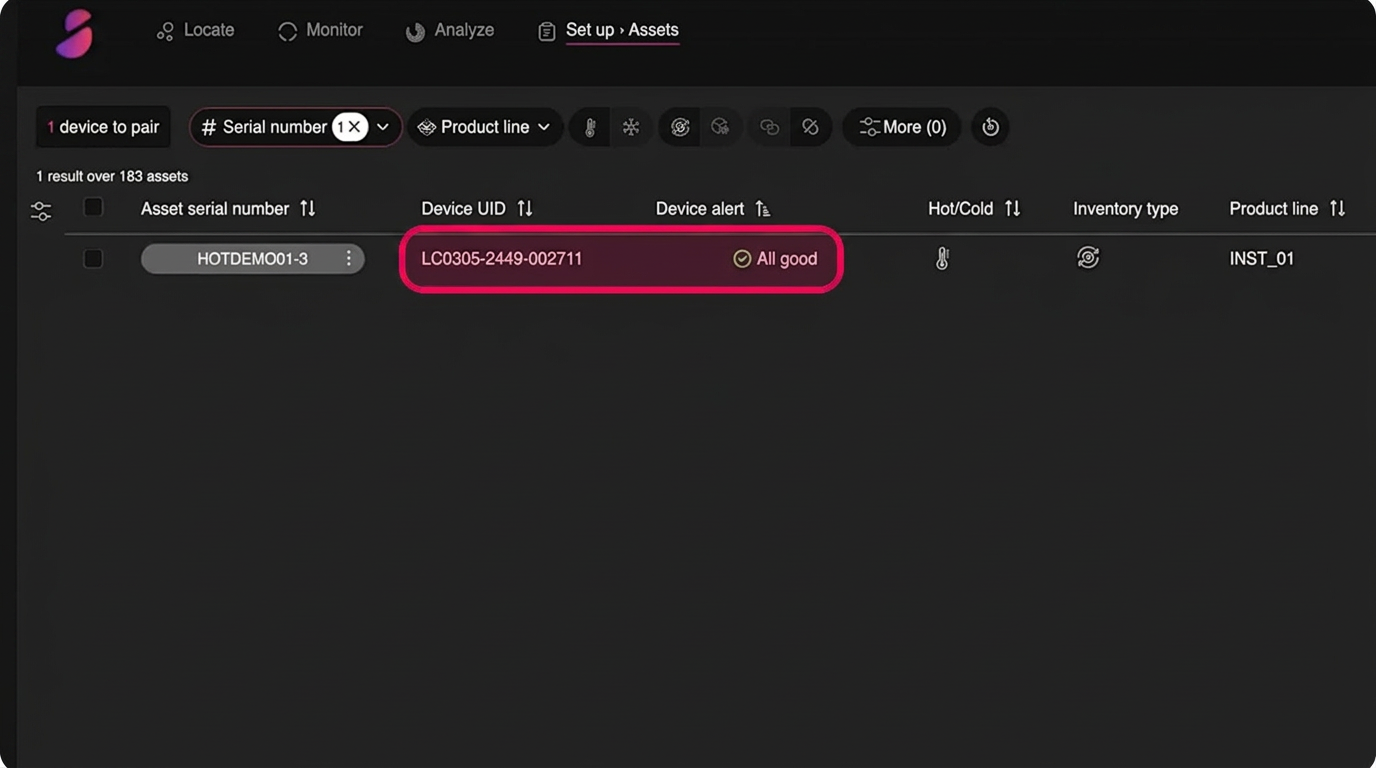The width and height of the screenshot is (1376, 768).
Task: Open the Set up › Assets section
Action: pos(608,30)
